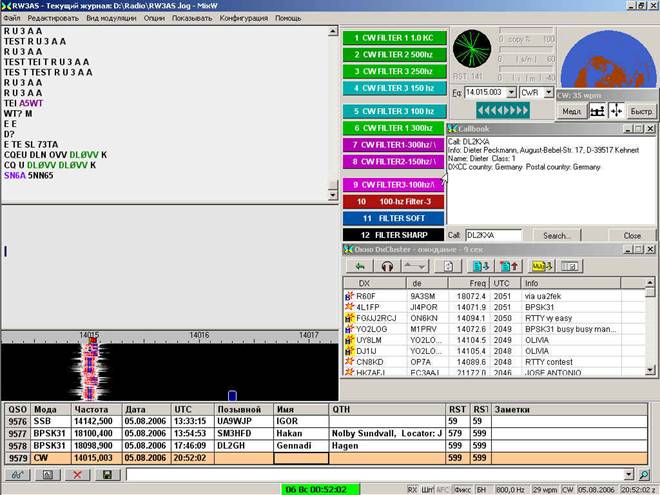Click the spot icon beside R60F
660x495 pixels.
tap(349, 296)
